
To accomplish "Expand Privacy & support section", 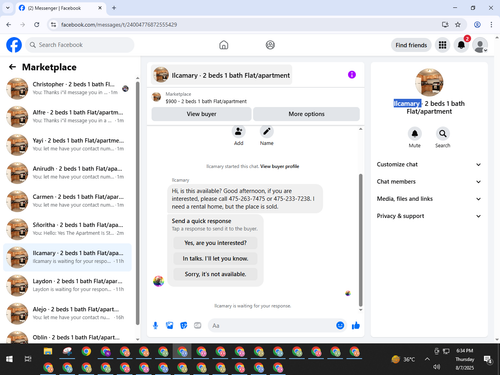I will point(429,216).
